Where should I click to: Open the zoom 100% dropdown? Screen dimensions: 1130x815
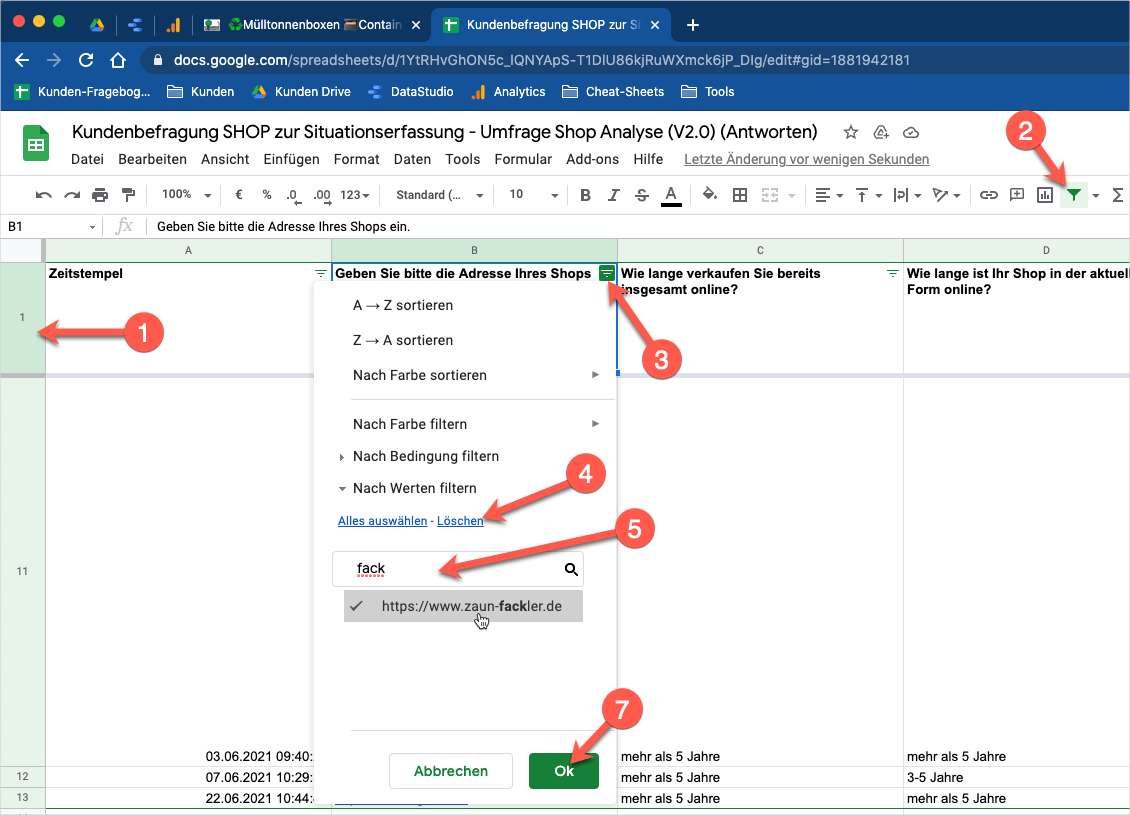click(186, 195)
